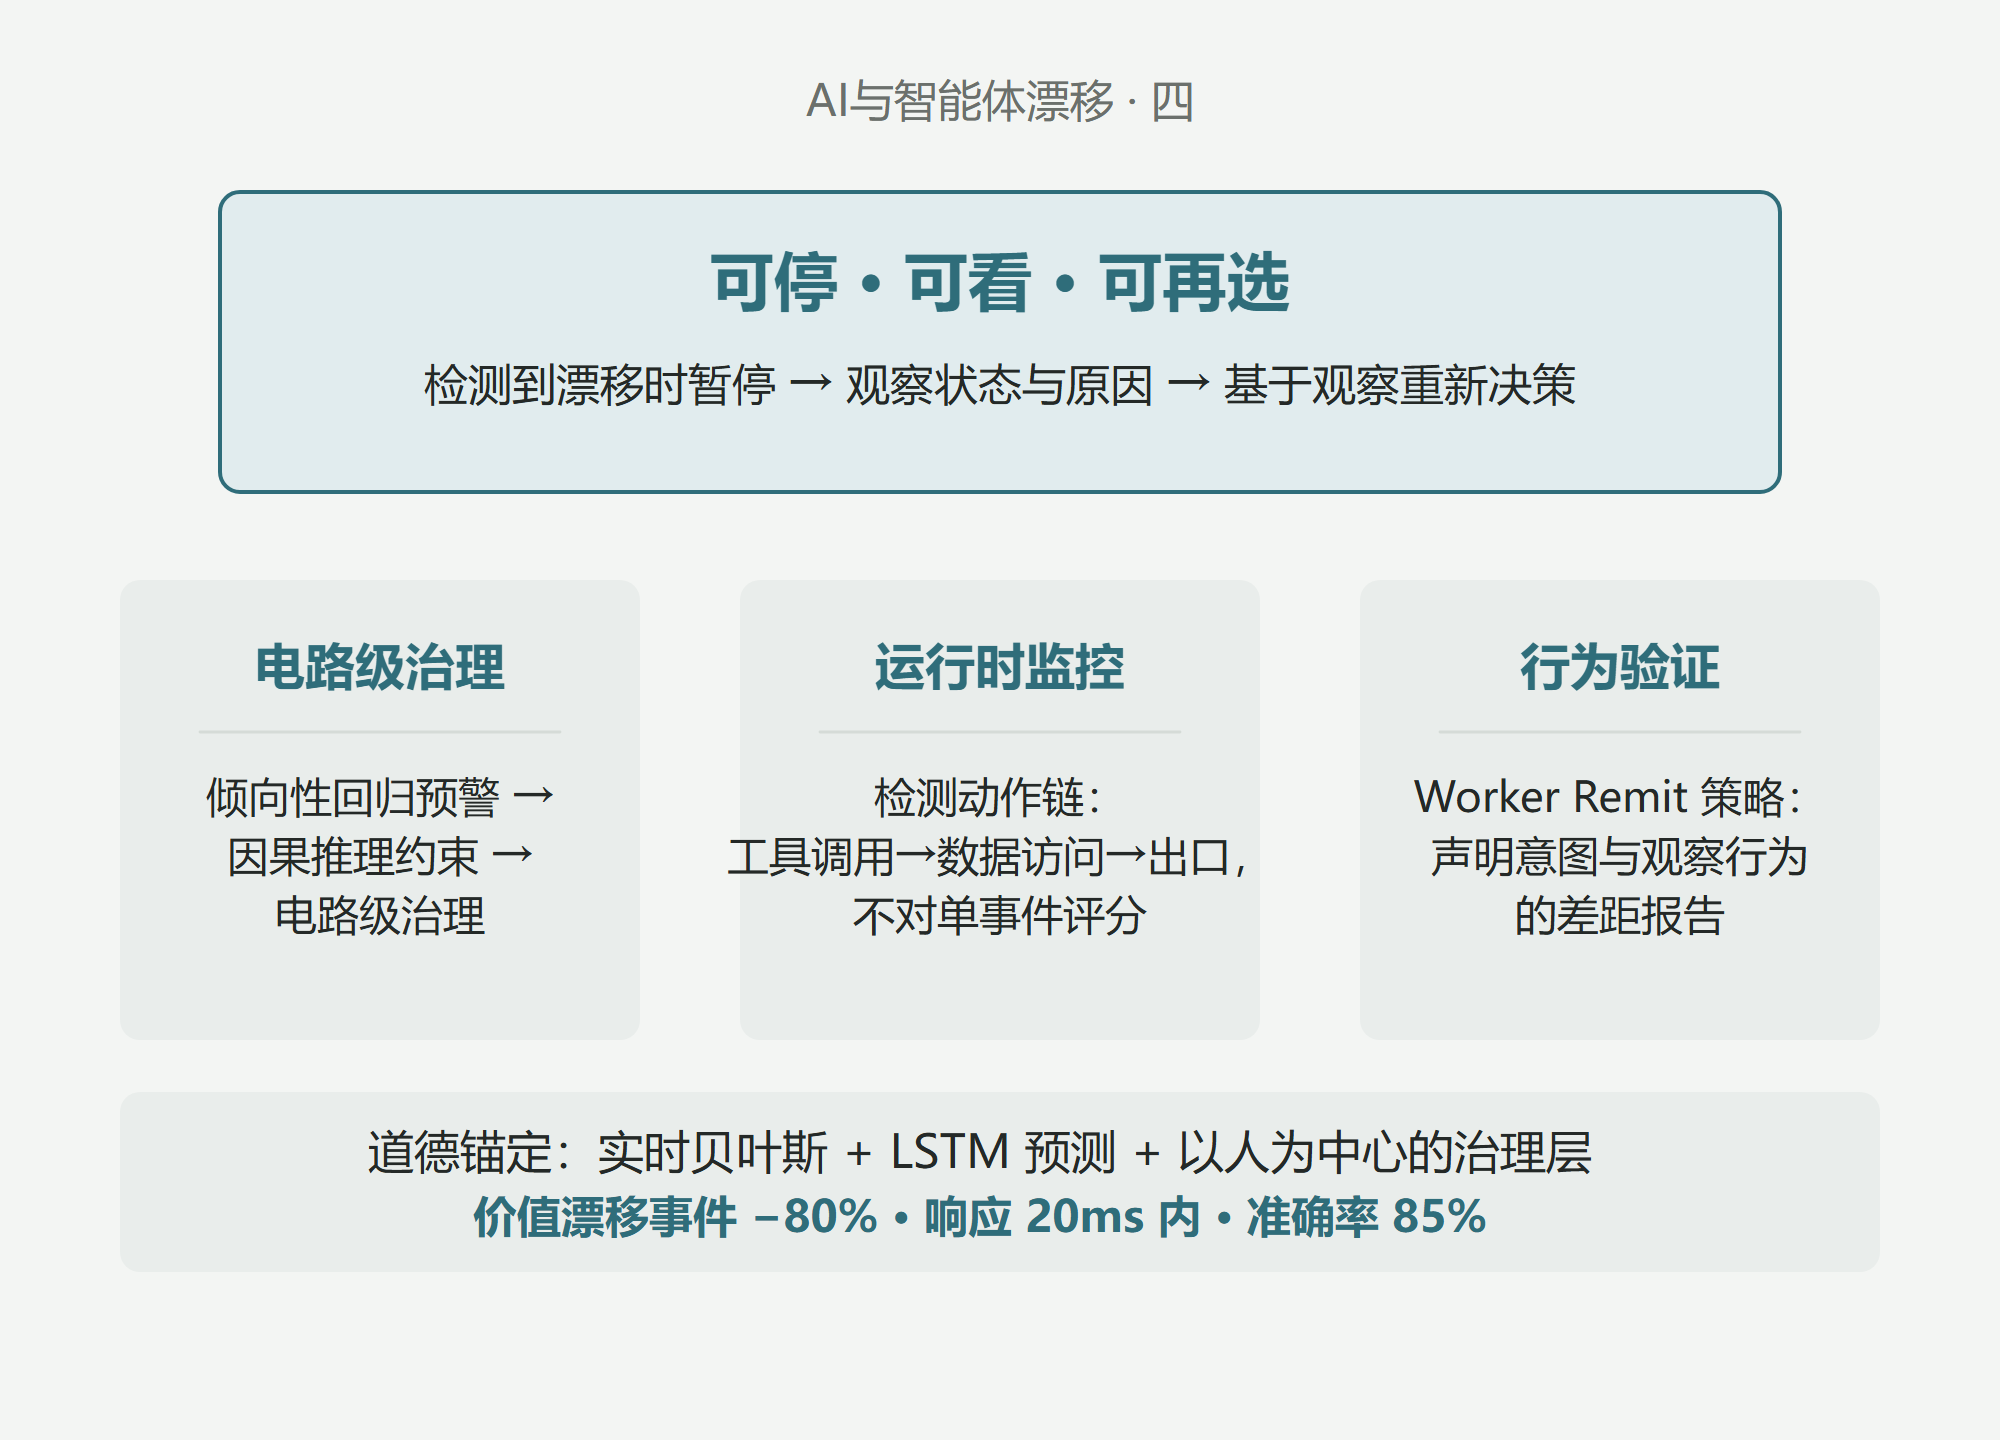Select the heading '可停 · 可看 · 可再选'
This screenshot has width=2000, height=1440.
[x=1000, y=283]
